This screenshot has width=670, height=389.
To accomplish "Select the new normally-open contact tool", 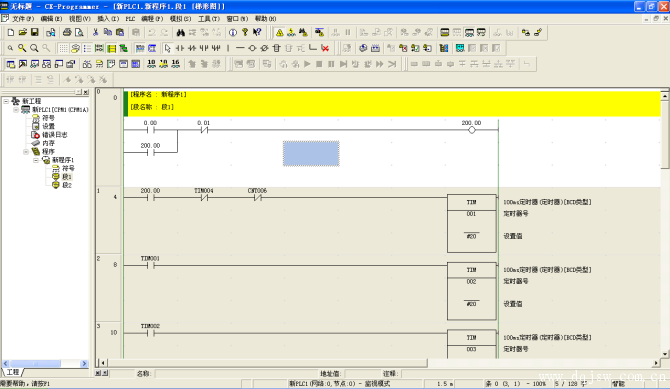I will pos(180,48).
